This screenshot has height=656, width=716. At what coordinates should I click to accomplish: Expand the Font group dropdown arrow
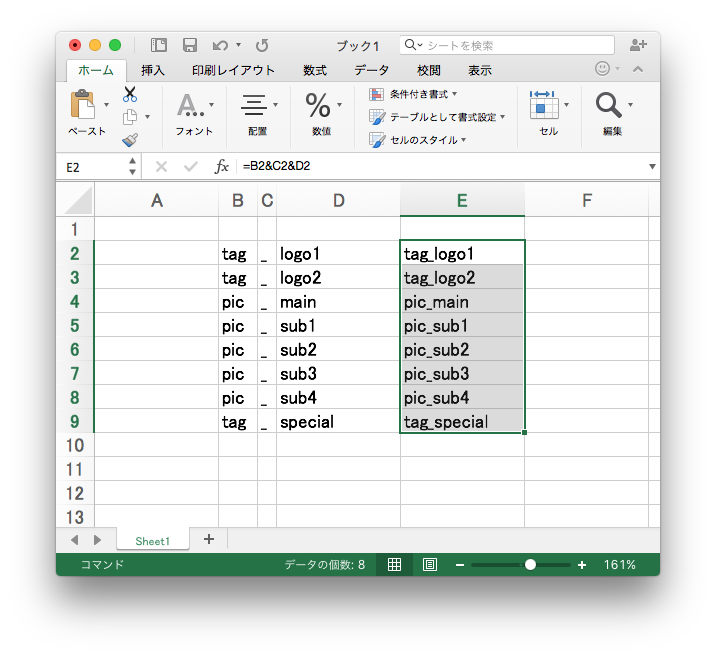point(211,105)
